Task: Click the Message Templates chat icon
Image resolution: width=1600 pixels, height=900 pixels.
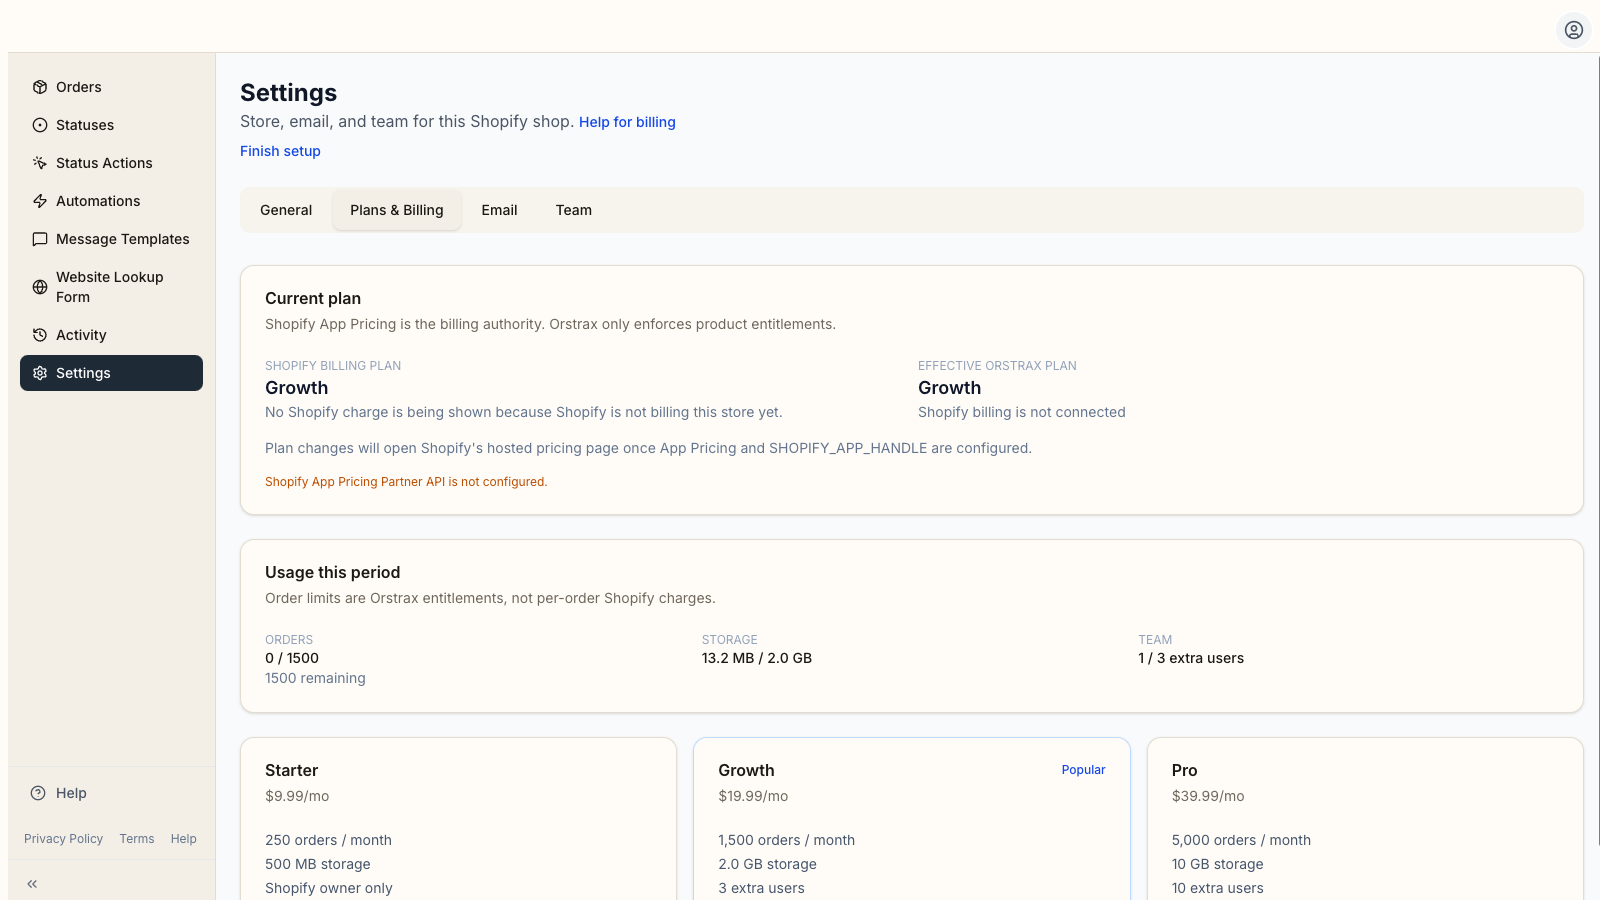Action: pos(40,239)
